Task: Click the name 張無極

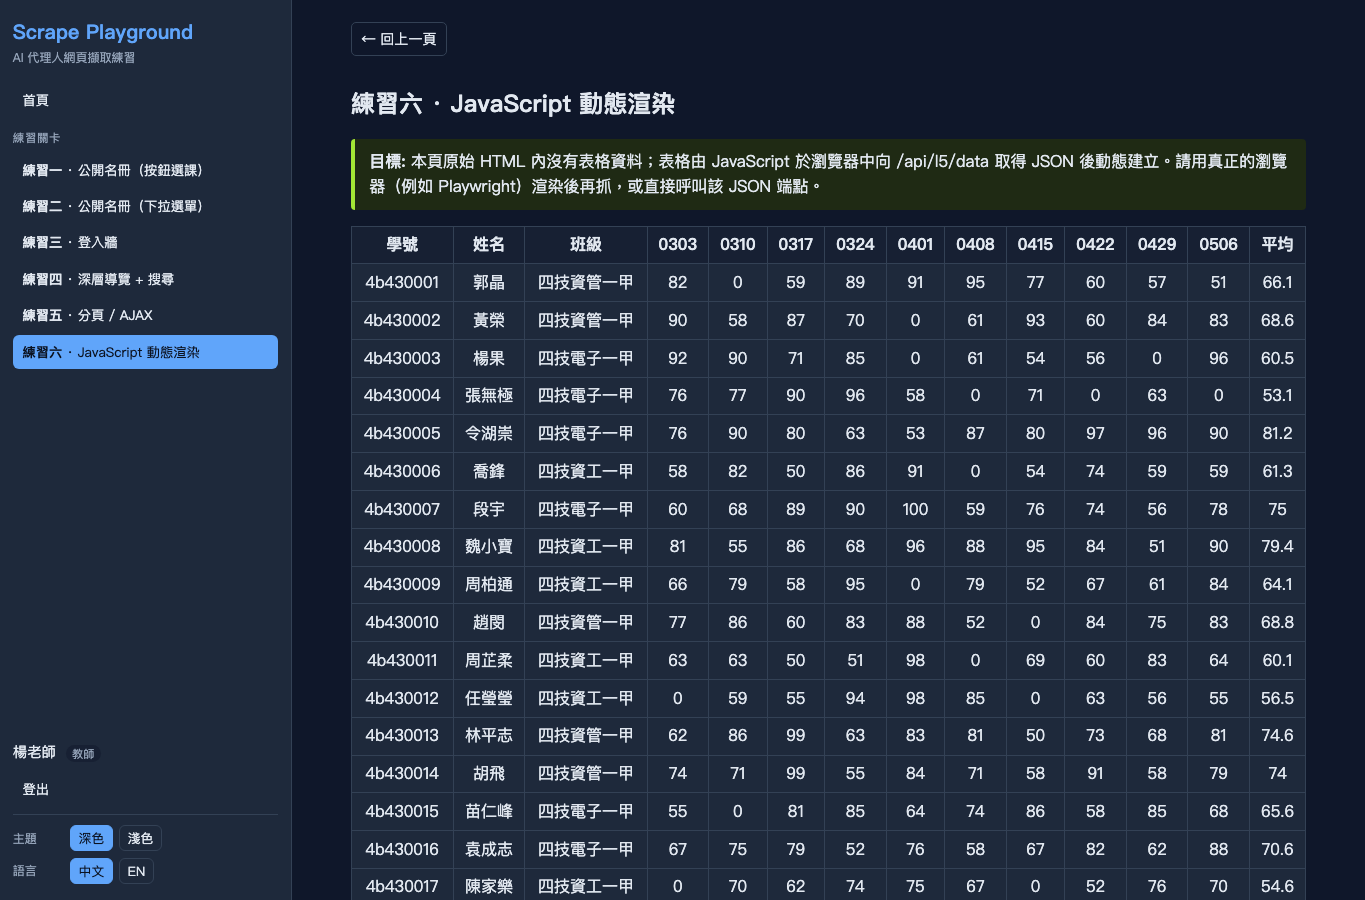Action: (489, 395)
